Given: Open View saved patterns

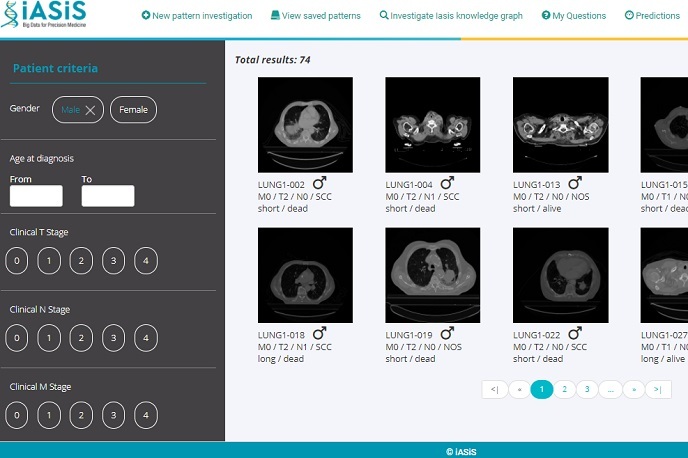Looking at the screenshot, I should point(316,16).
